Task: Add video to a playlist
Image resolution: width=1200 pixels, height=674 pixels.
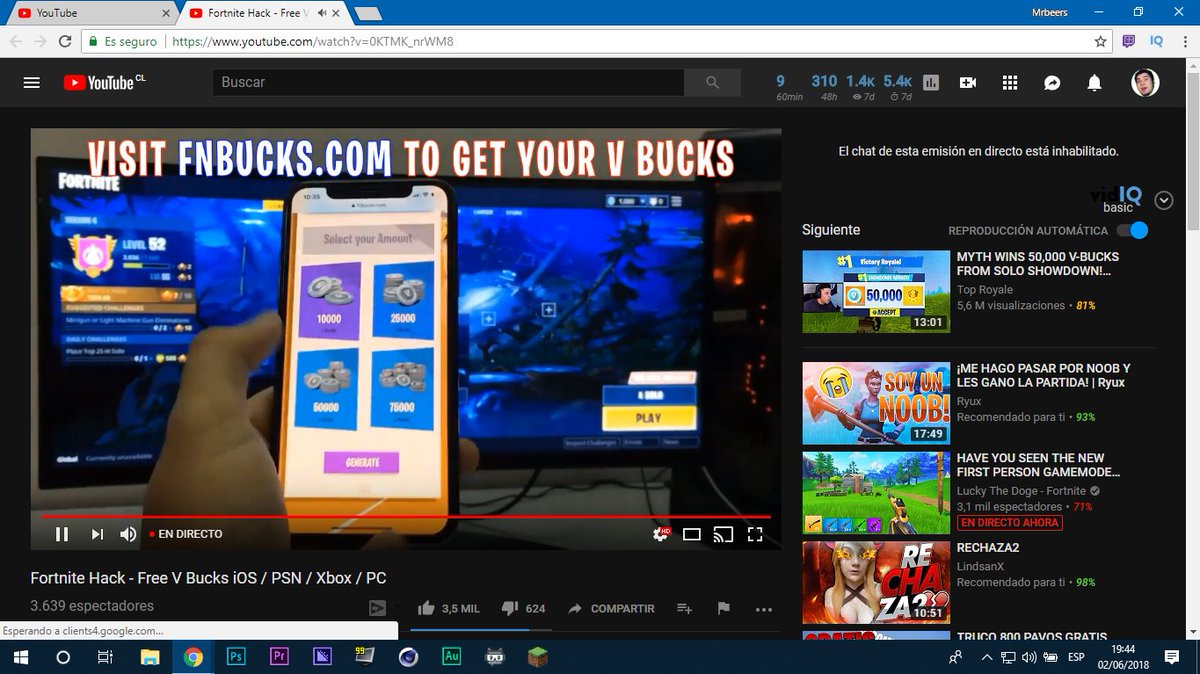Action: pos(684,608)
